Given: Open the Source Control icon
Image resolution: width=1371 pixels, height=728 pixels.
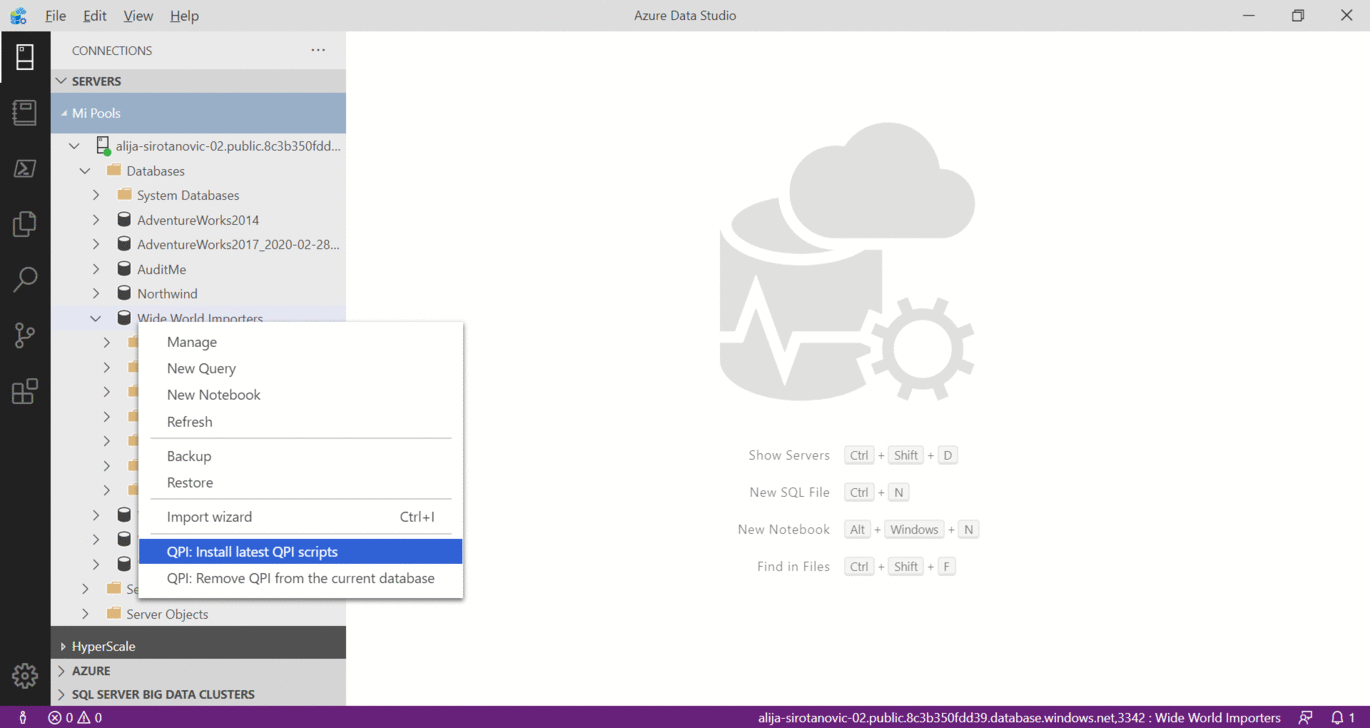Looking at the screenshot, I should click(25, 335).
